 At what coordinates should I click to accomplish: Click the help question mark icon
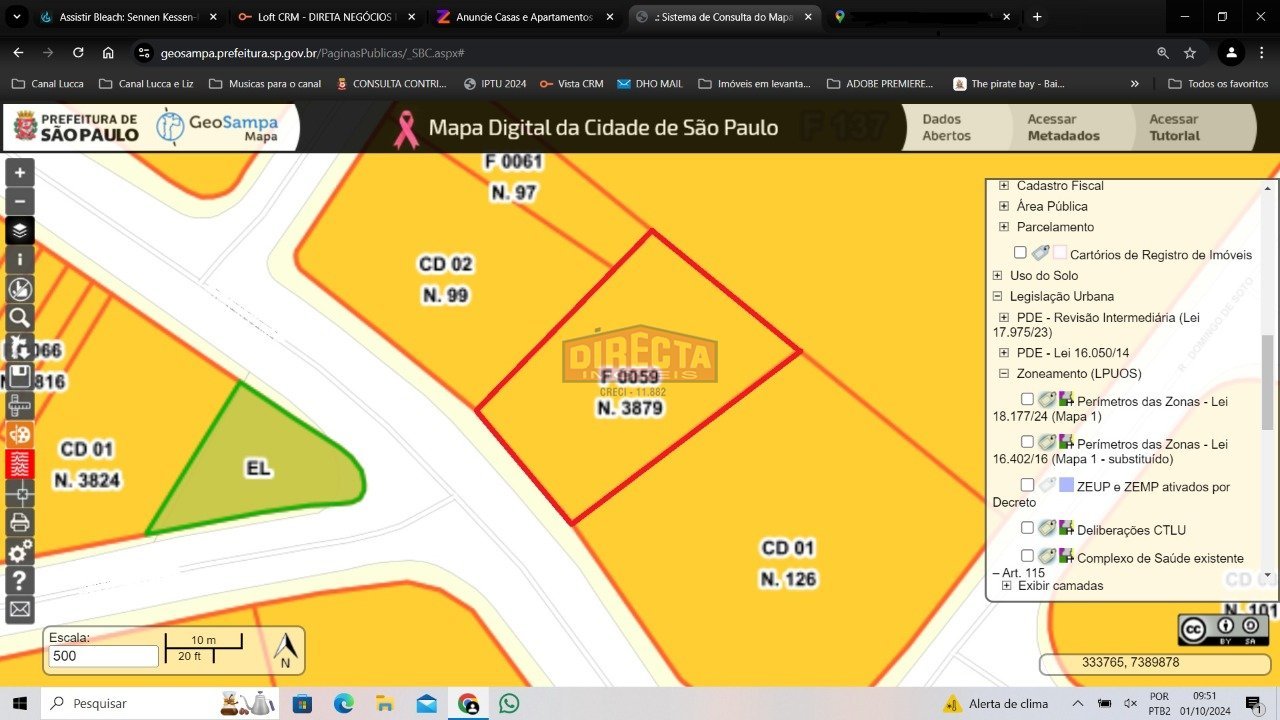point(20,580)
